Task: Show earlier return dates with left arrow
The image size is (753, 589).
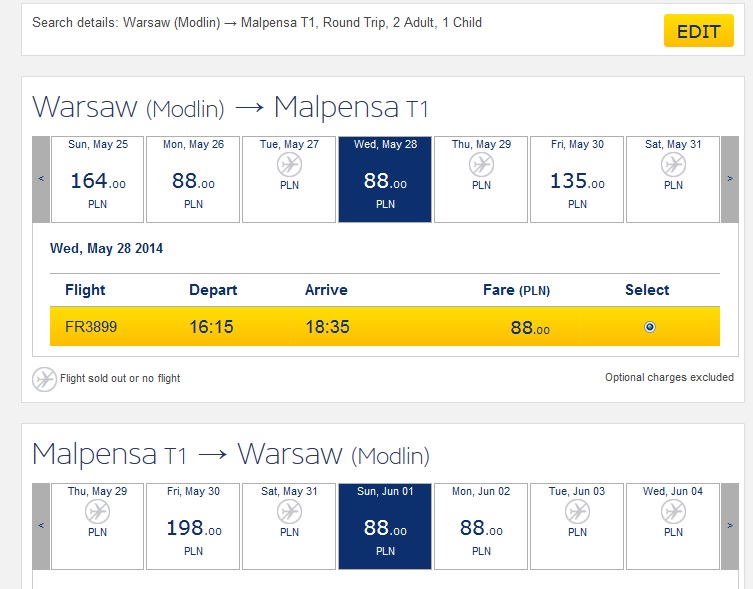Action: pyautogui.click(x=41, y=526)
